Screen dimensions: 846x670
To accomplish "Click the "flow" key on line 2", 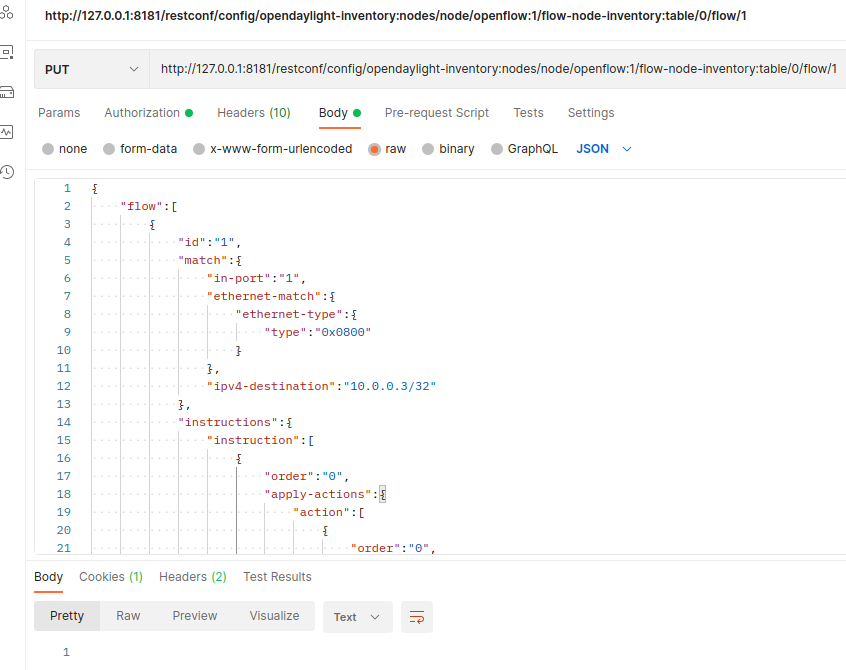I will (141, 206).
